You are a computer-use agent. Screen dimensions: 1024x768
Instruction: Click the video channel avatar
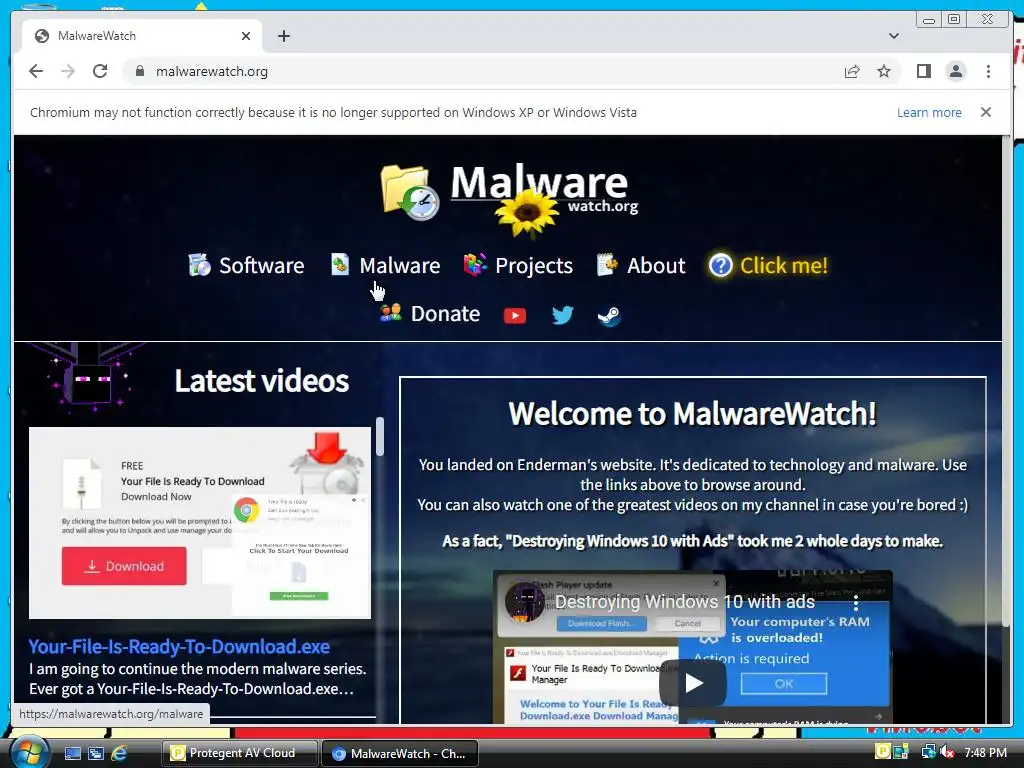[525, 601]
